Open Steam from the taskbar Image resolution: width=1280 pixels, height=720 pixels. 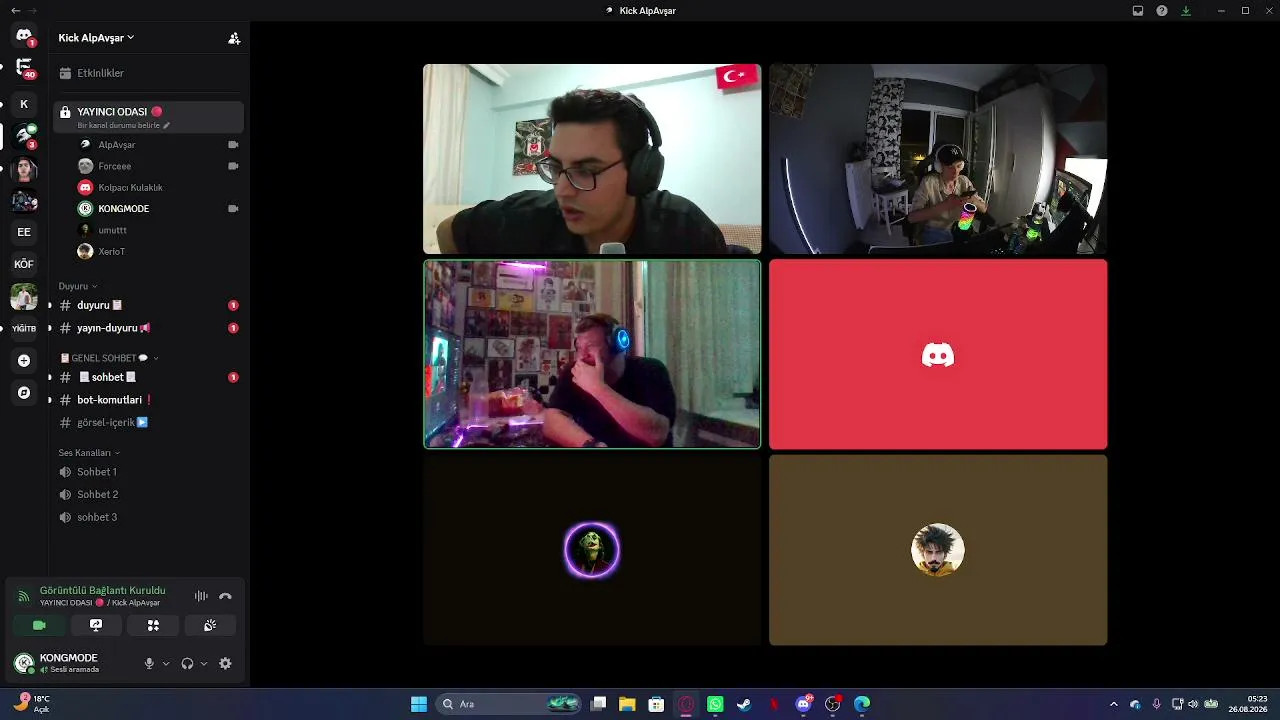point(744,704)
